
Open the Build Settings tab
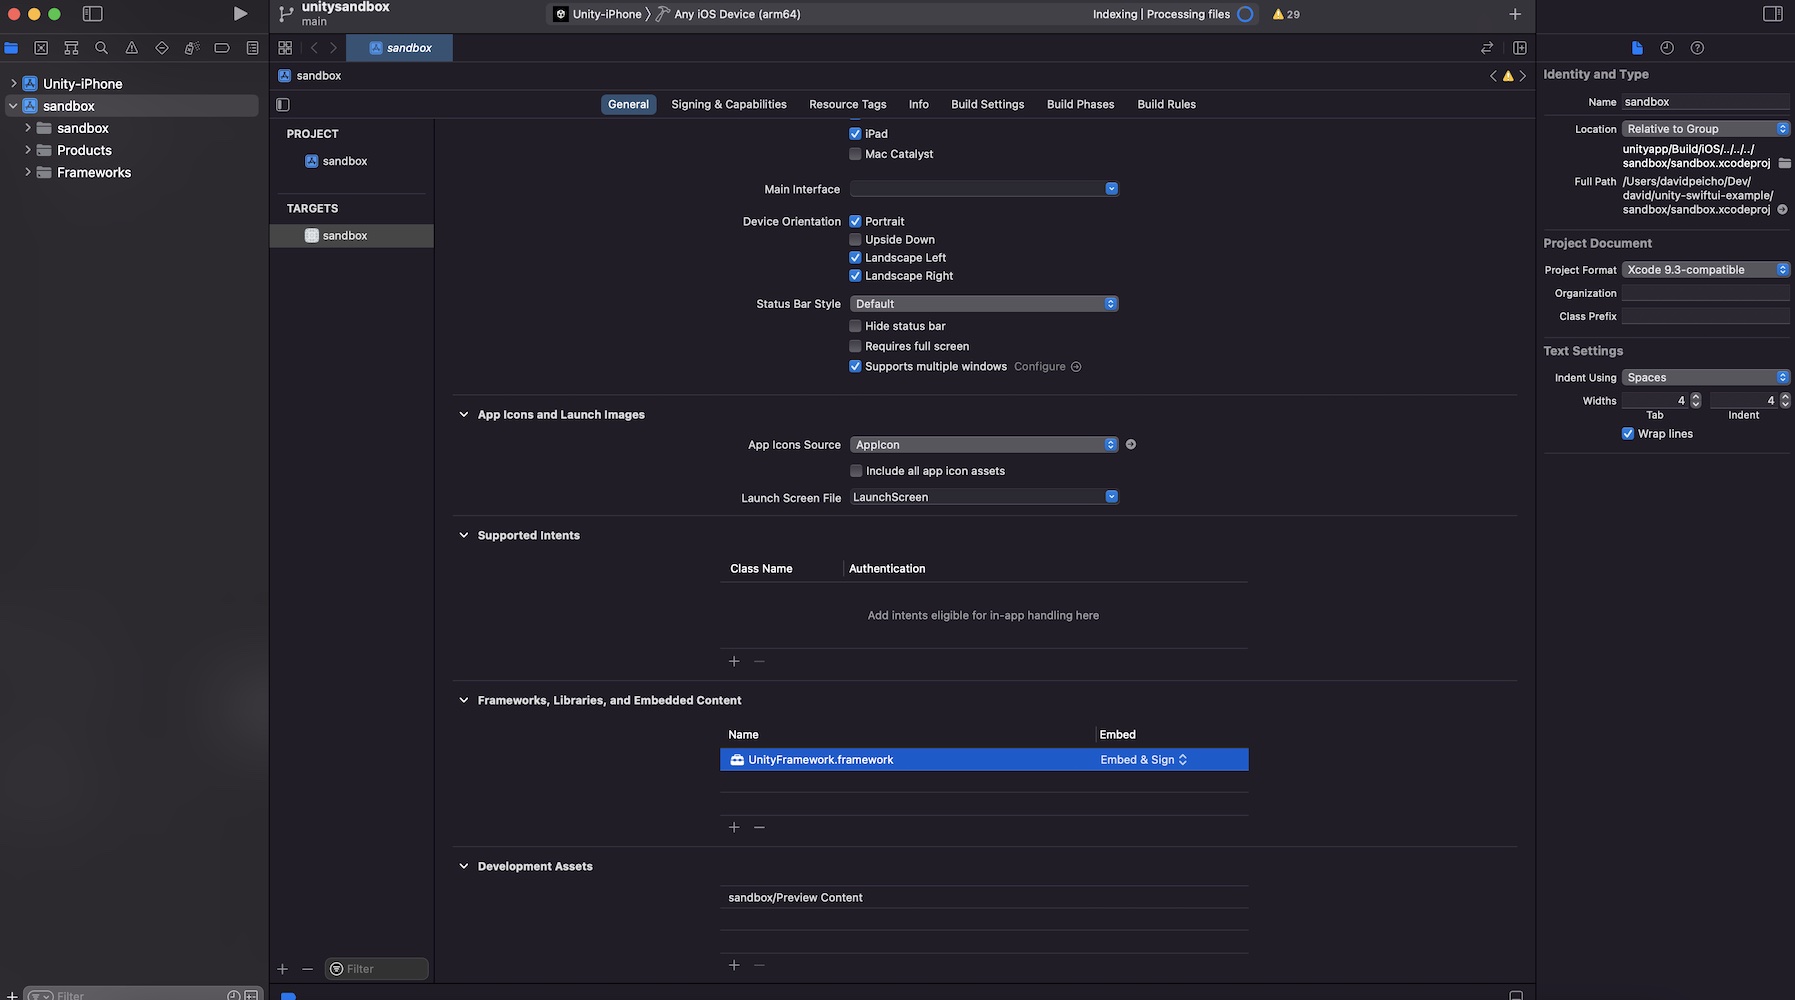(x=988, y=104)
